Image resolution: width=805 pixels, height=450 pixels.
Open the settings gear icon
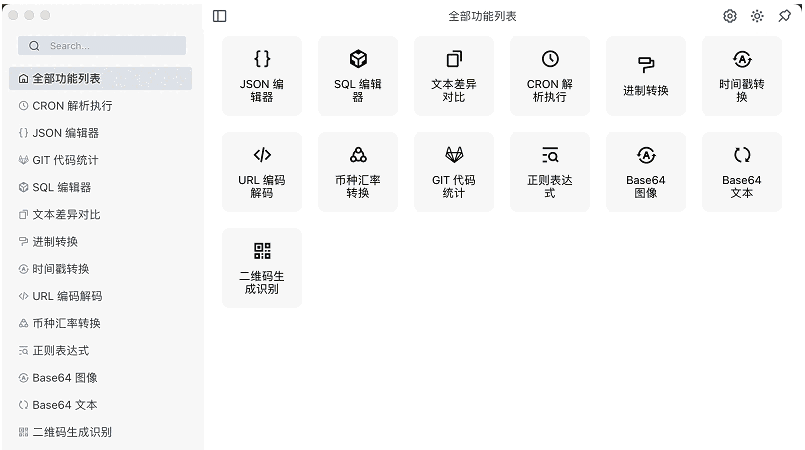coord(730,16)
